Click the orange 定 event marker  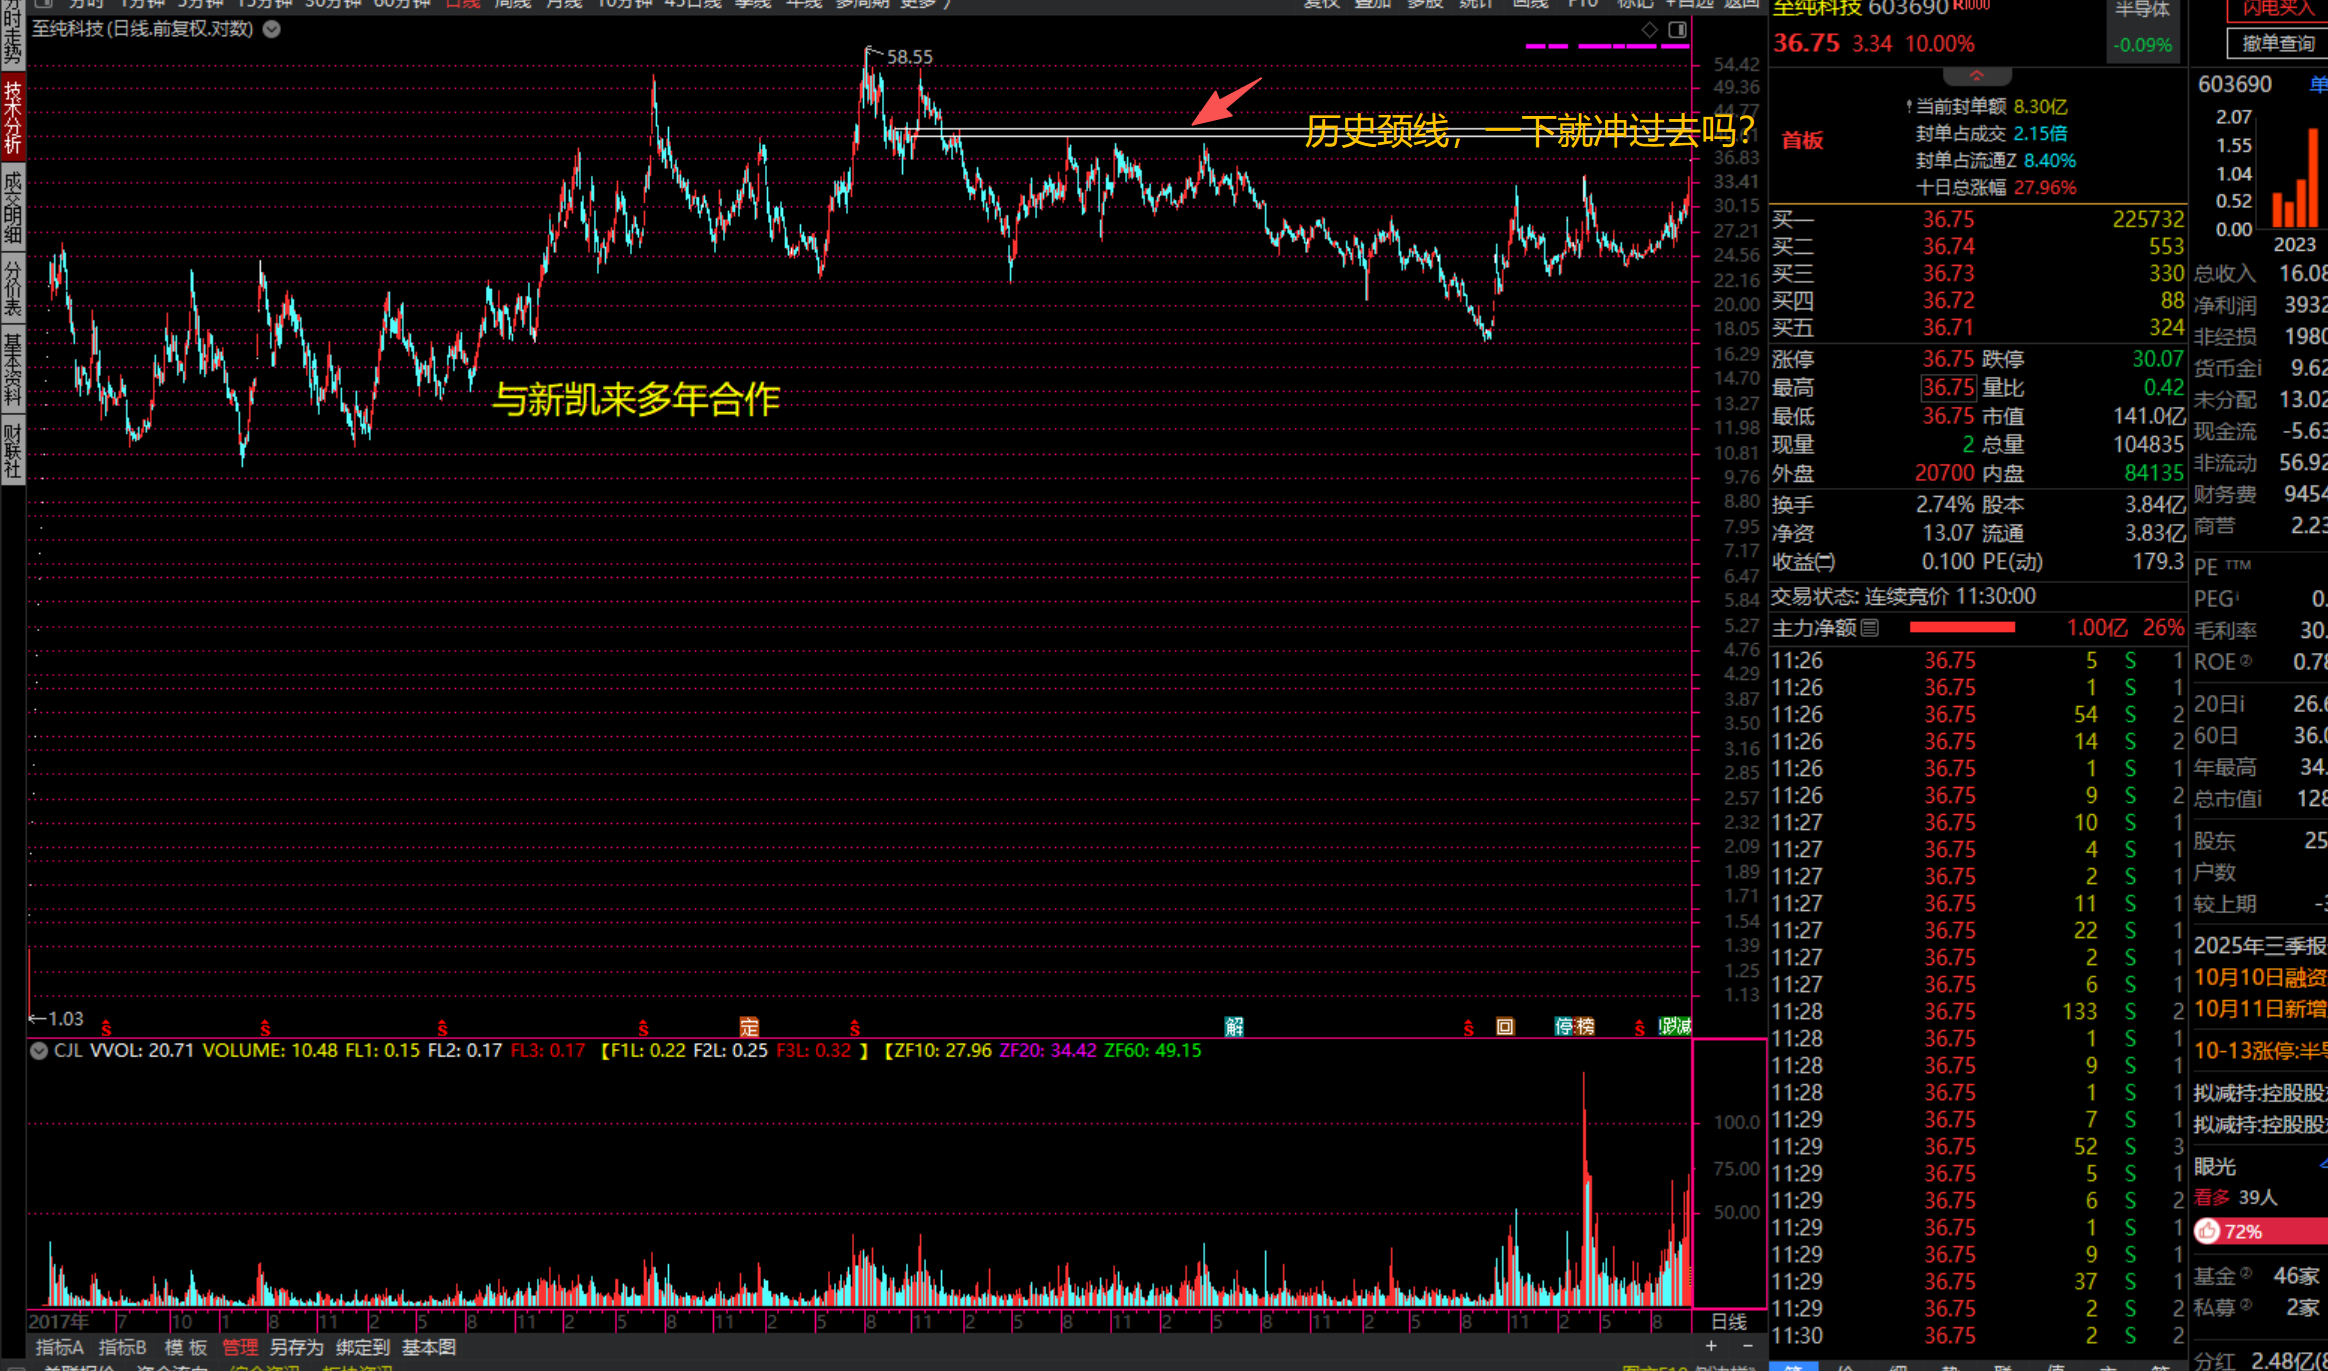pyautogui.click(x=749, y=1027)
